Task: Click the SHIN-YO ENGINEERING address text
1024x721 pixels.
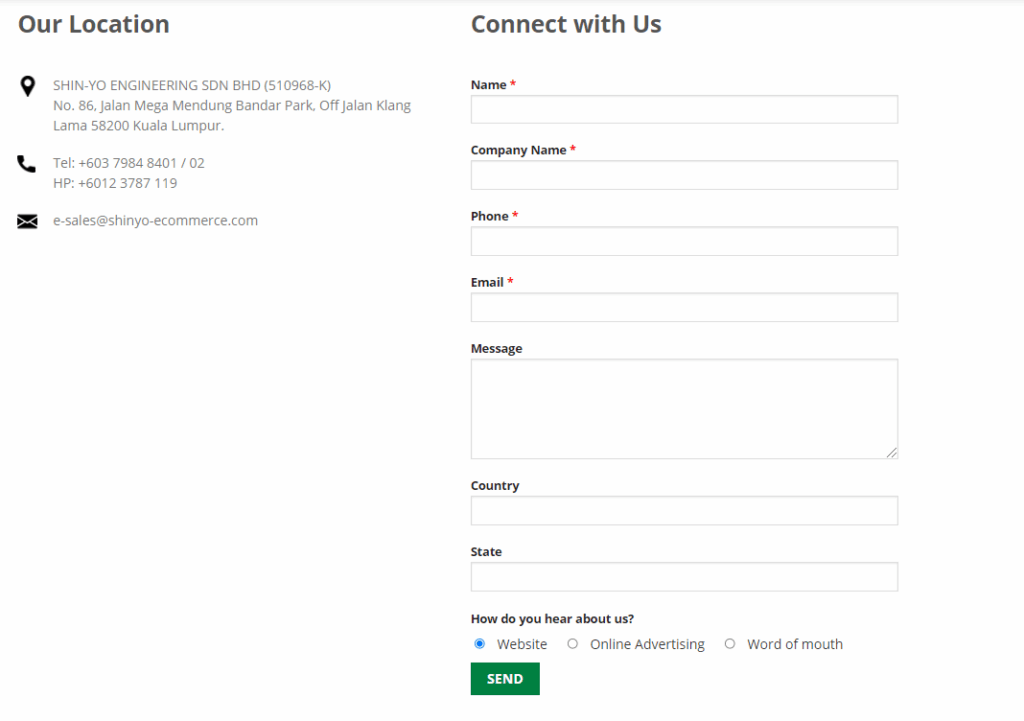Action: click(231, 105)
